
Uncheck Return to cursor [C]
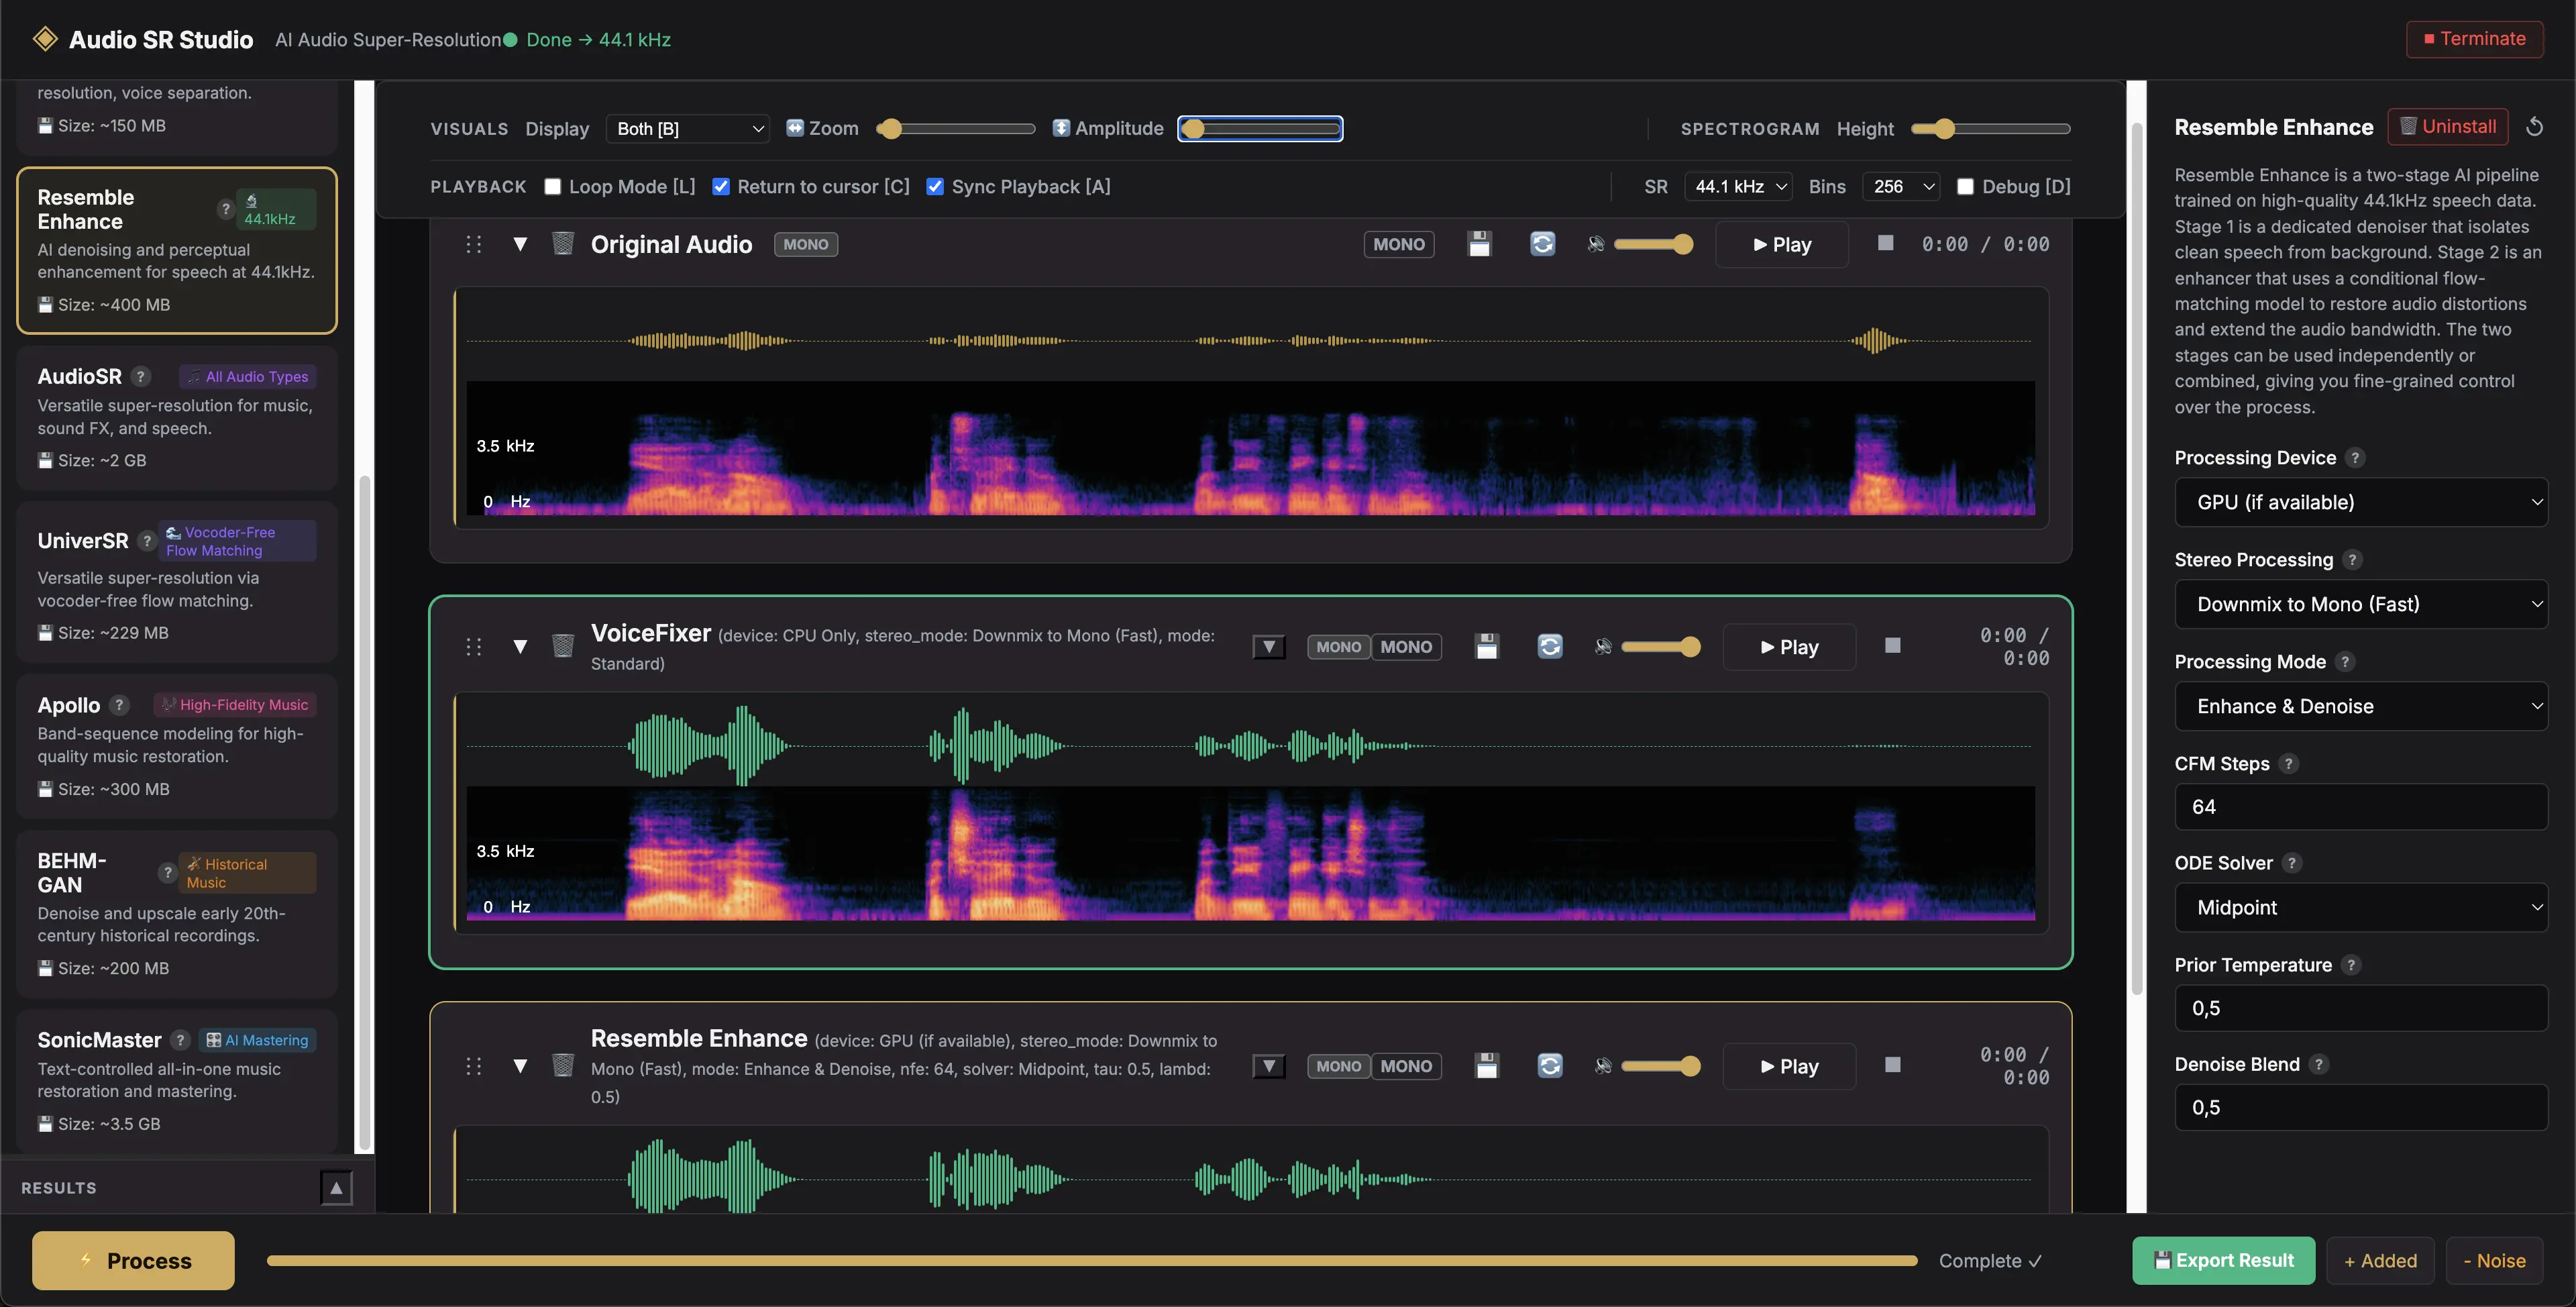pos(720,187)
